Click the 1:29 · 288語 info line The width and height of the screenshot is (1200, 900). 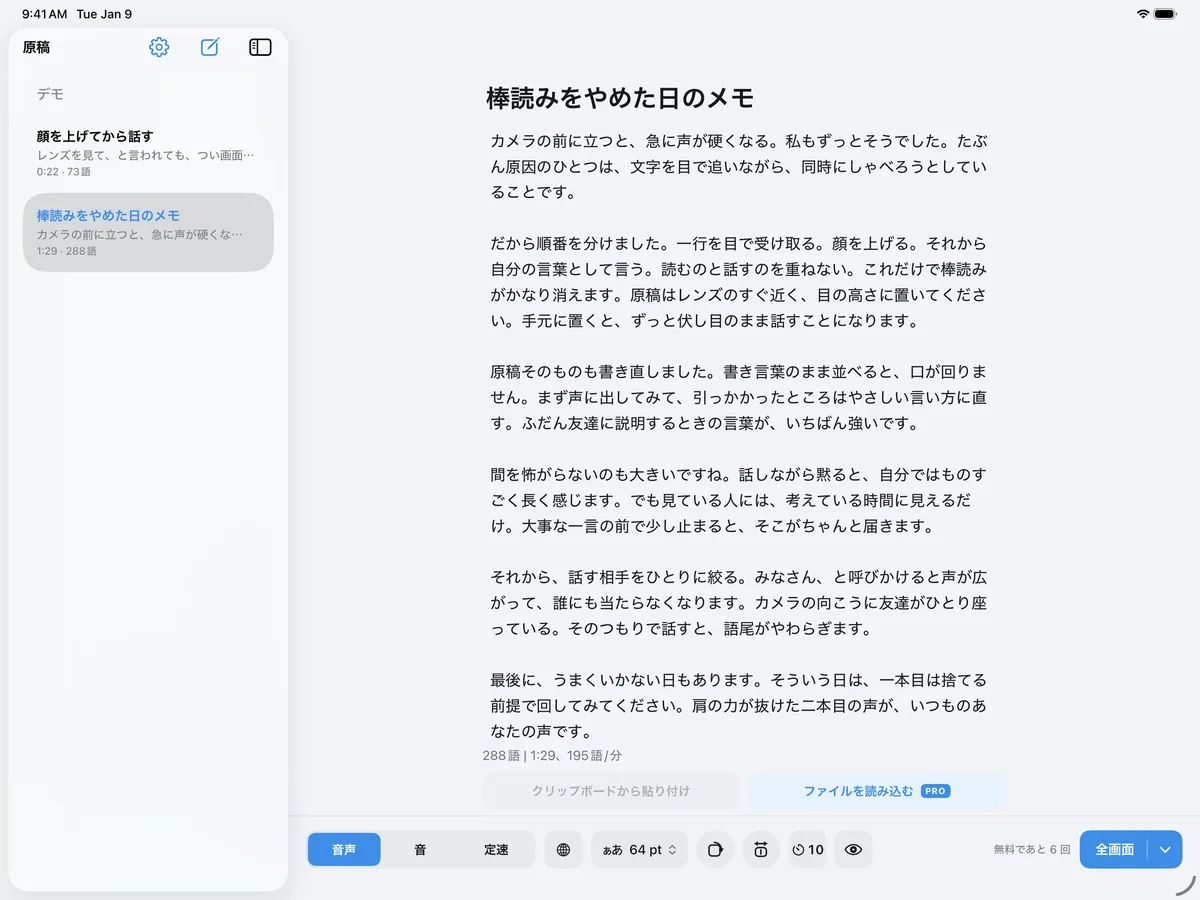point(67,251)
